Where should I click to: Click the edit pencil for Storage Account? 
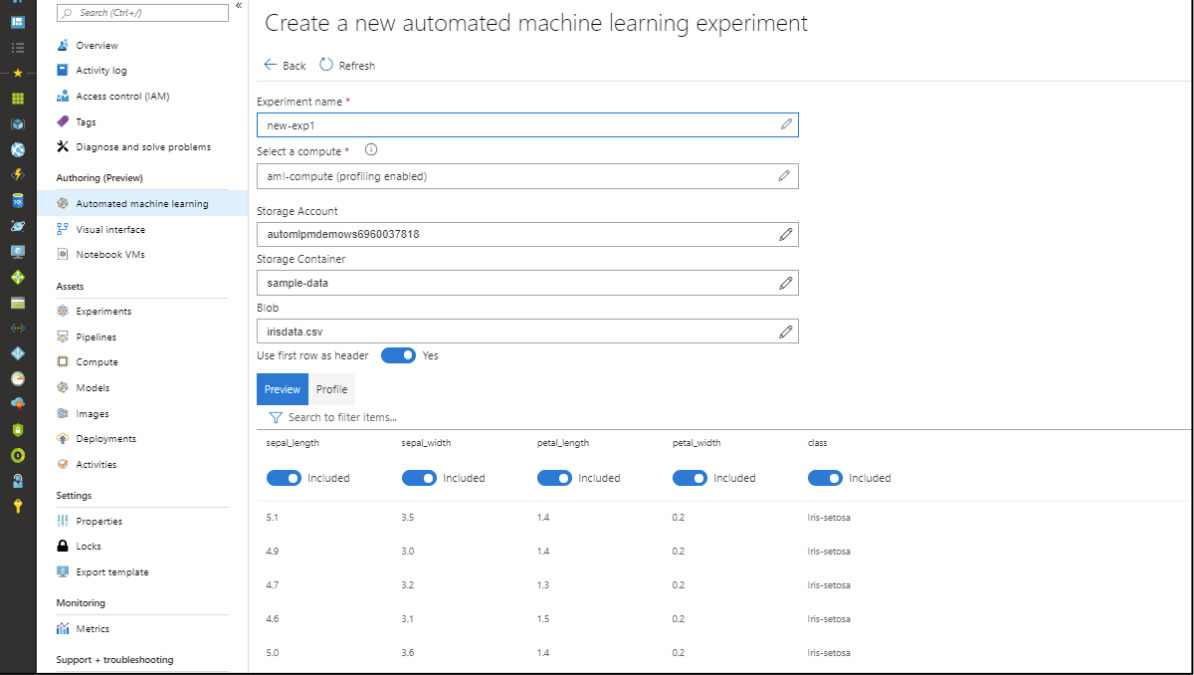pos(786,234)
